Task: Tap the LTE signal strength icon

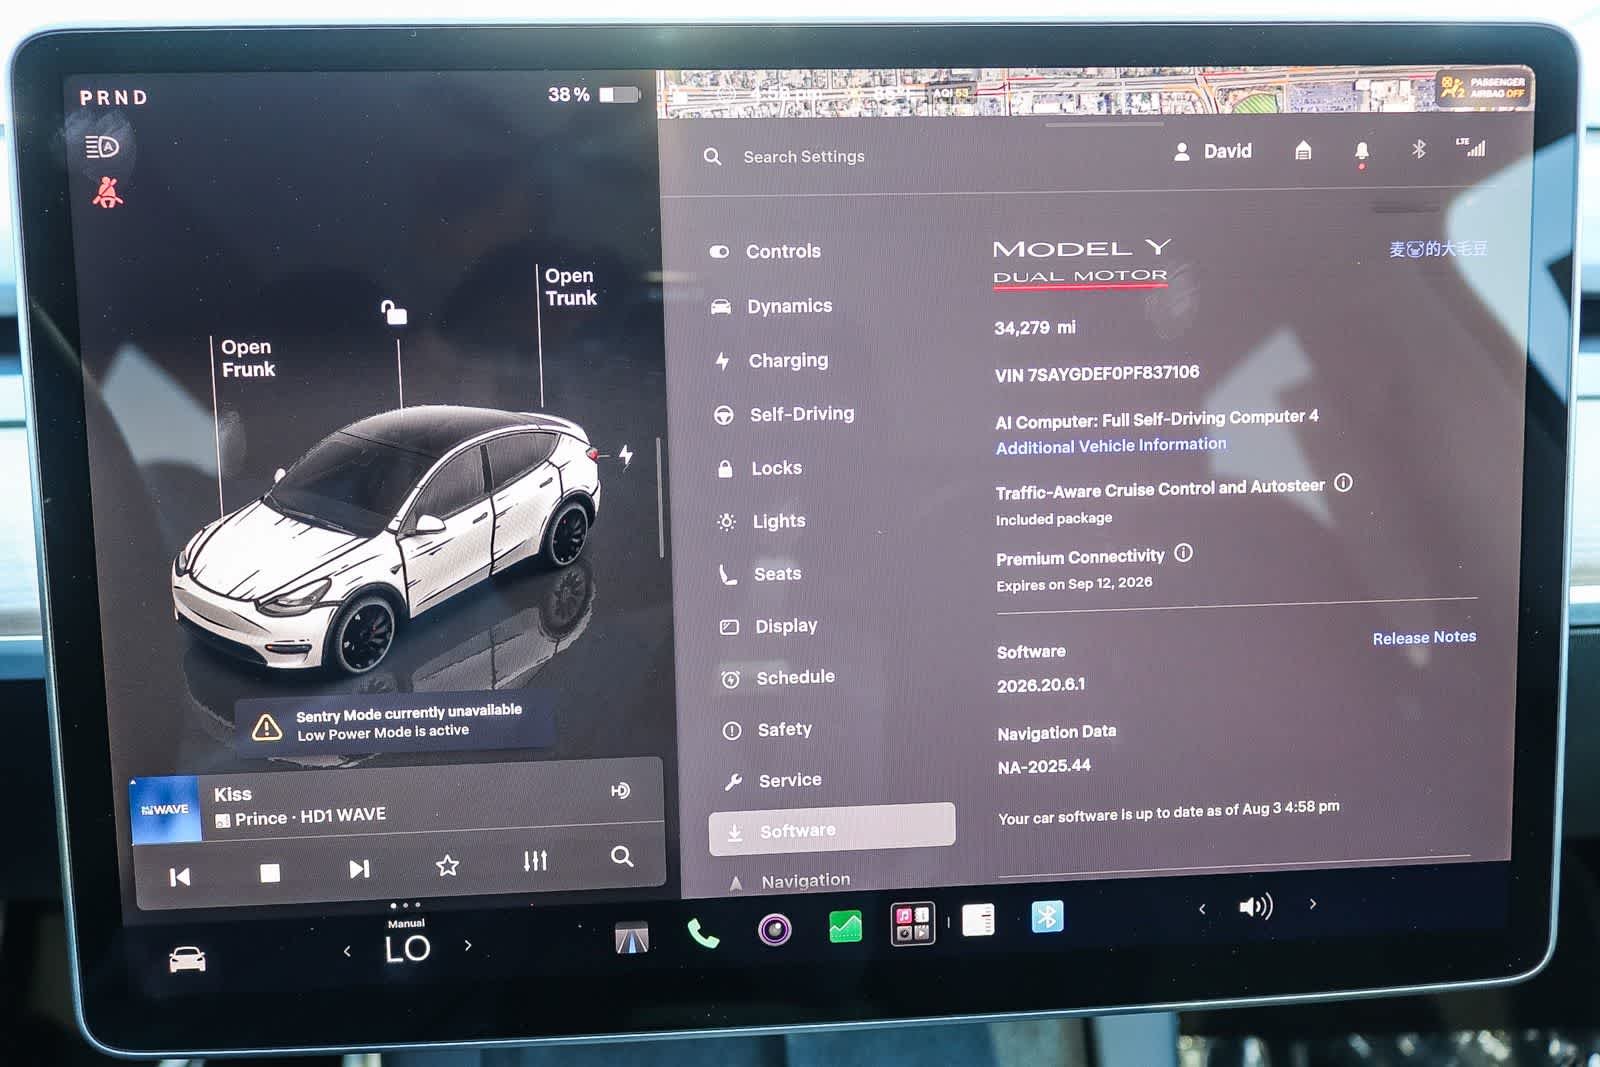Action: tap(1471, 147)
